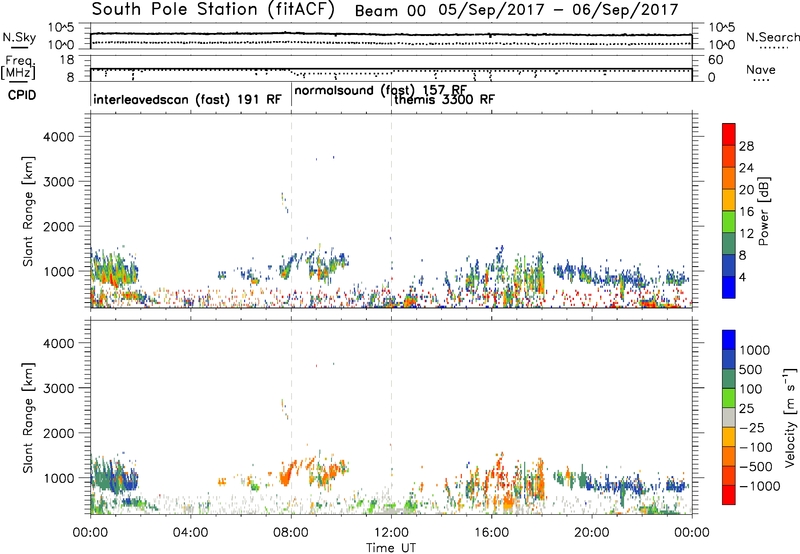
Task: Click the '-500' label on the Velocity colorbar
Action: pos(757,467)
